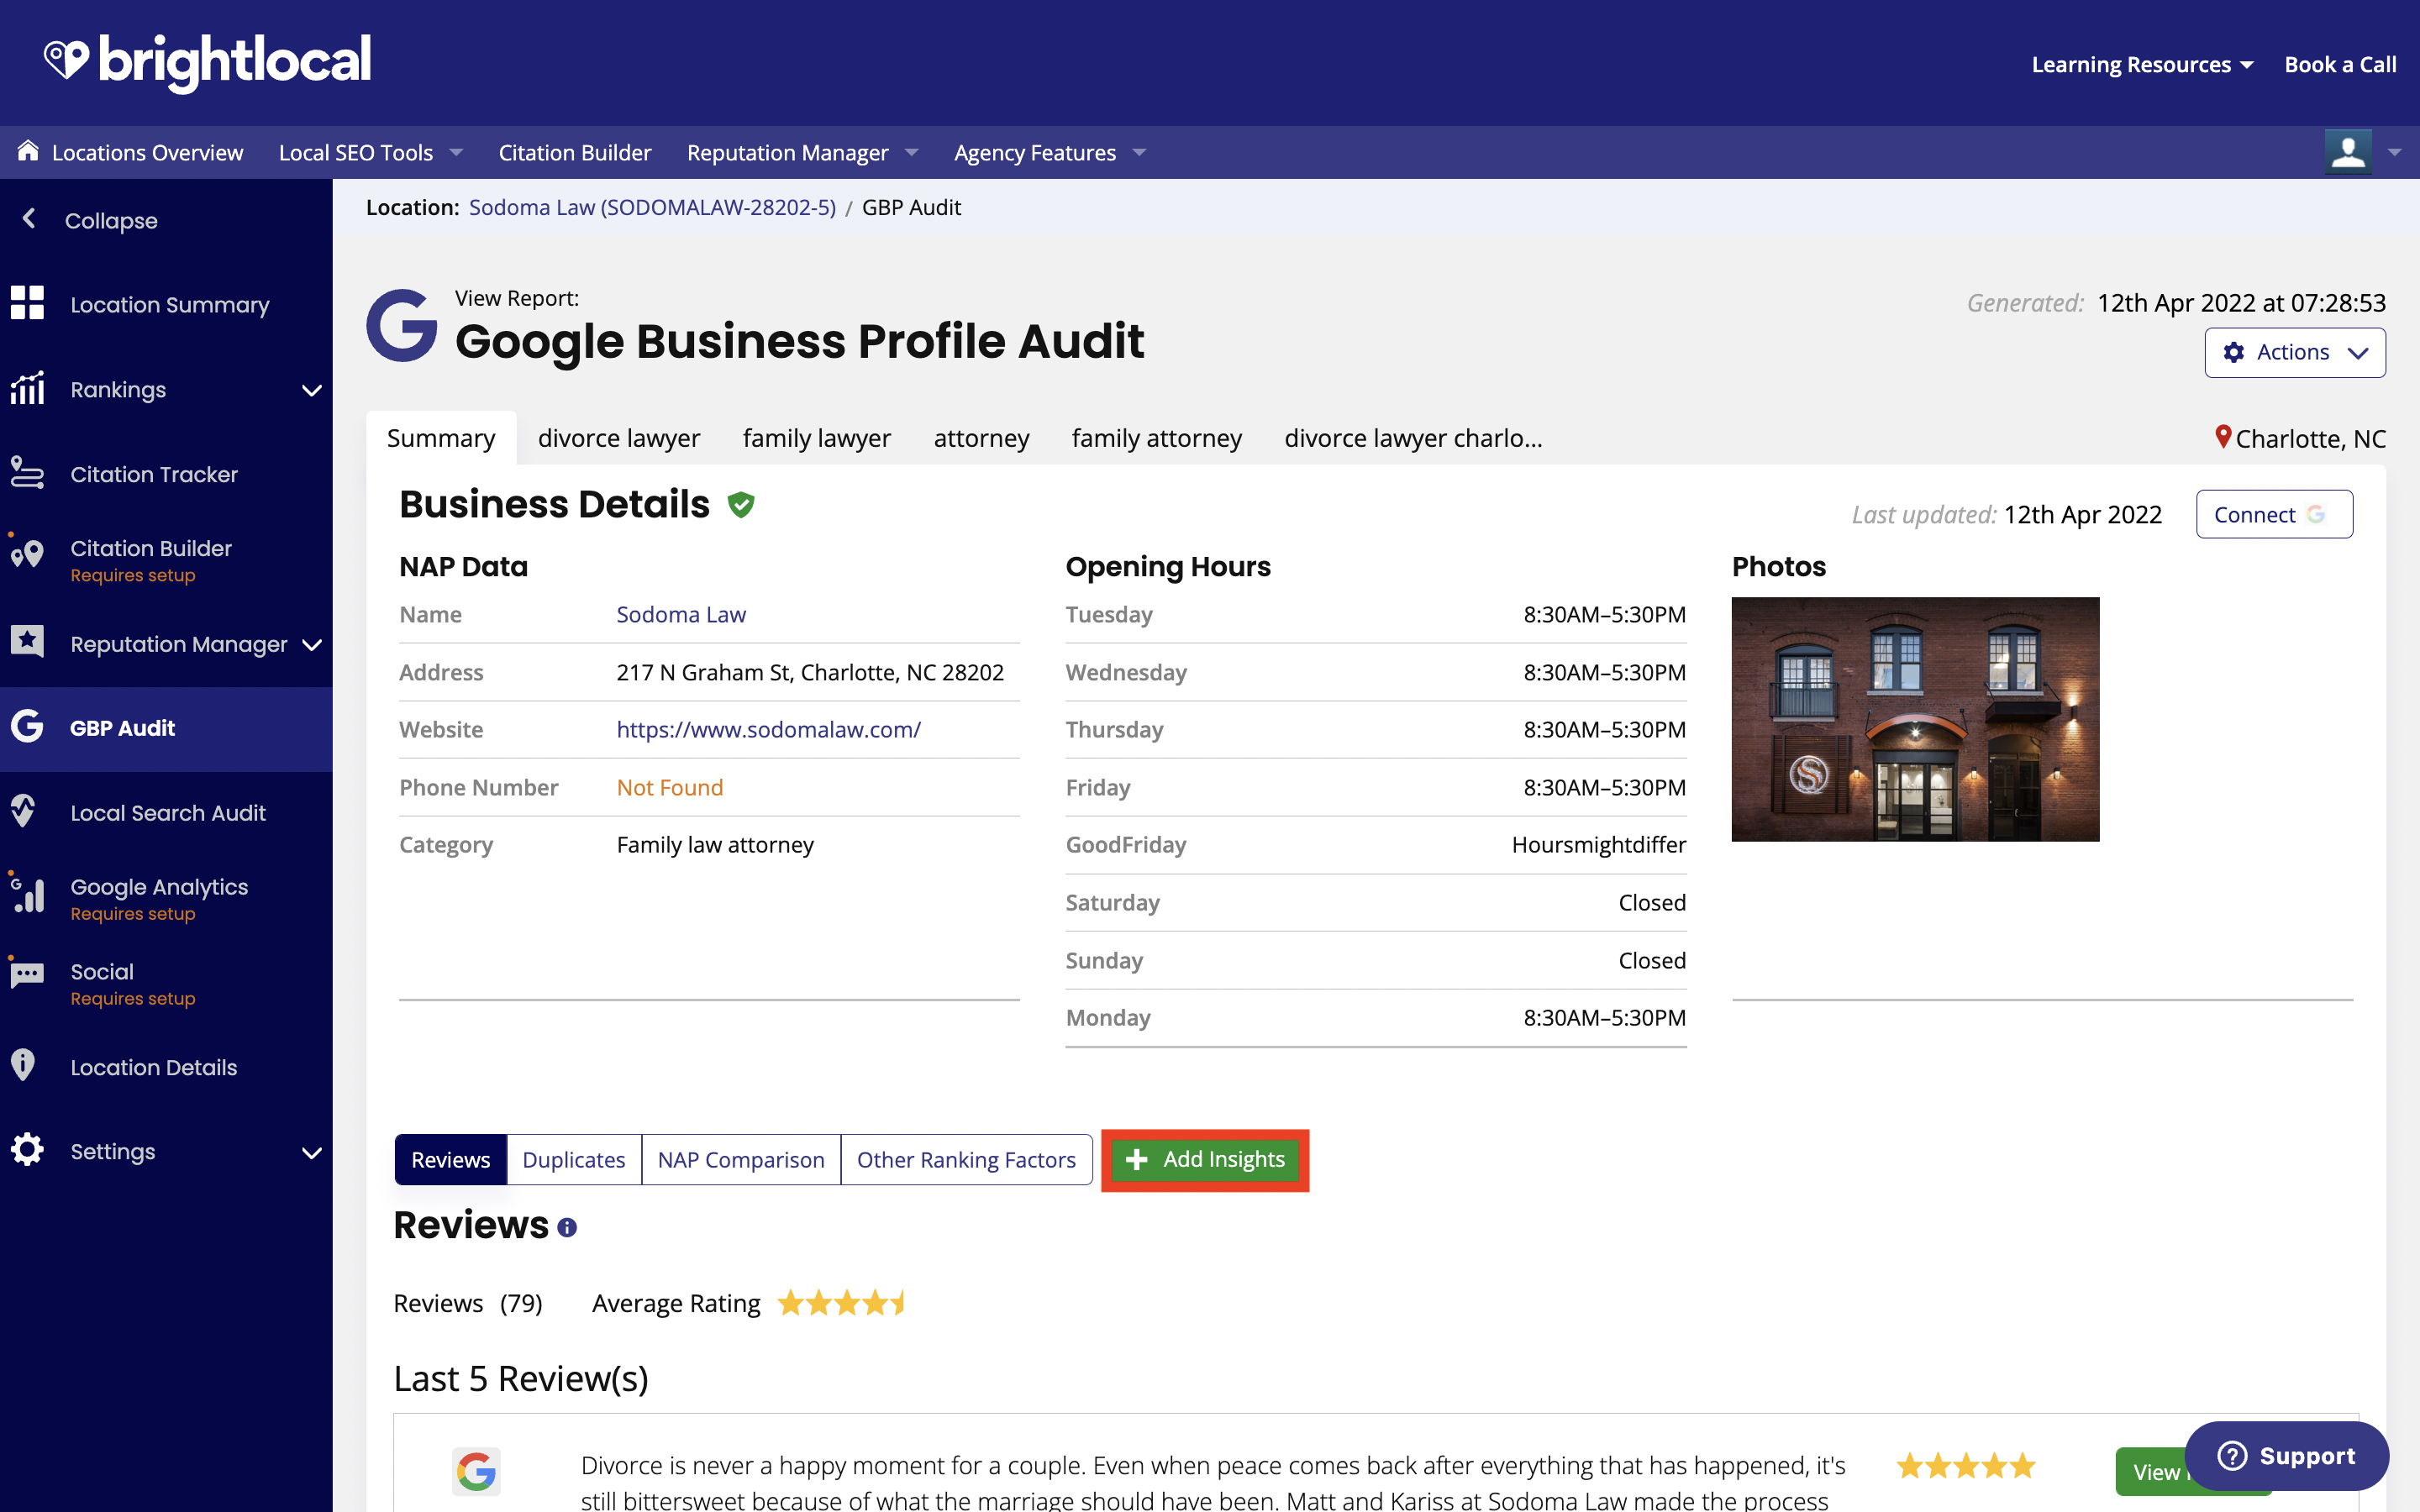
Task: Click the 'Family law attorney' category value
Action: (715, 844)
